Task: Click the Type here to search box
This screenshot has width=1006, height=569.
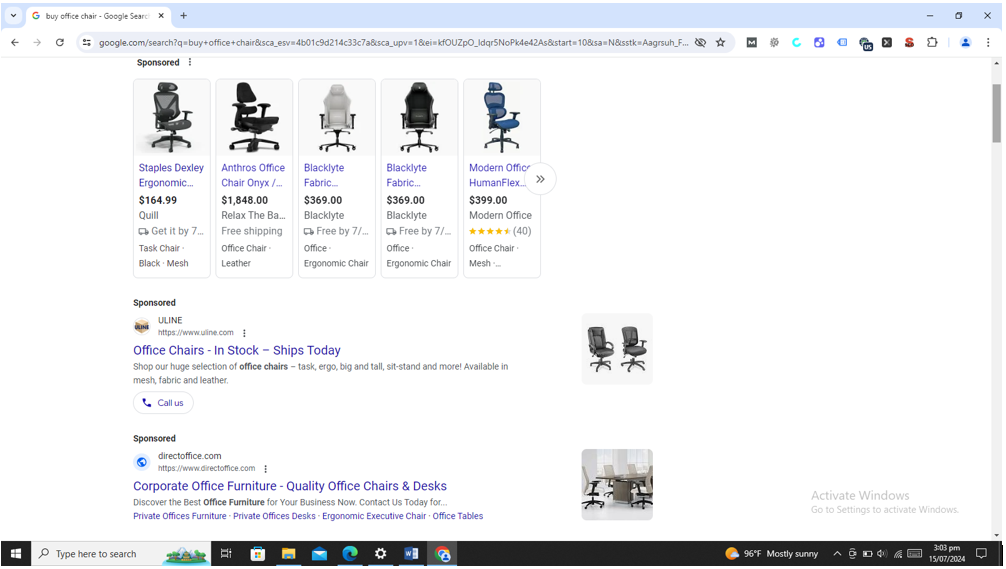Action: tap(122, 554)
